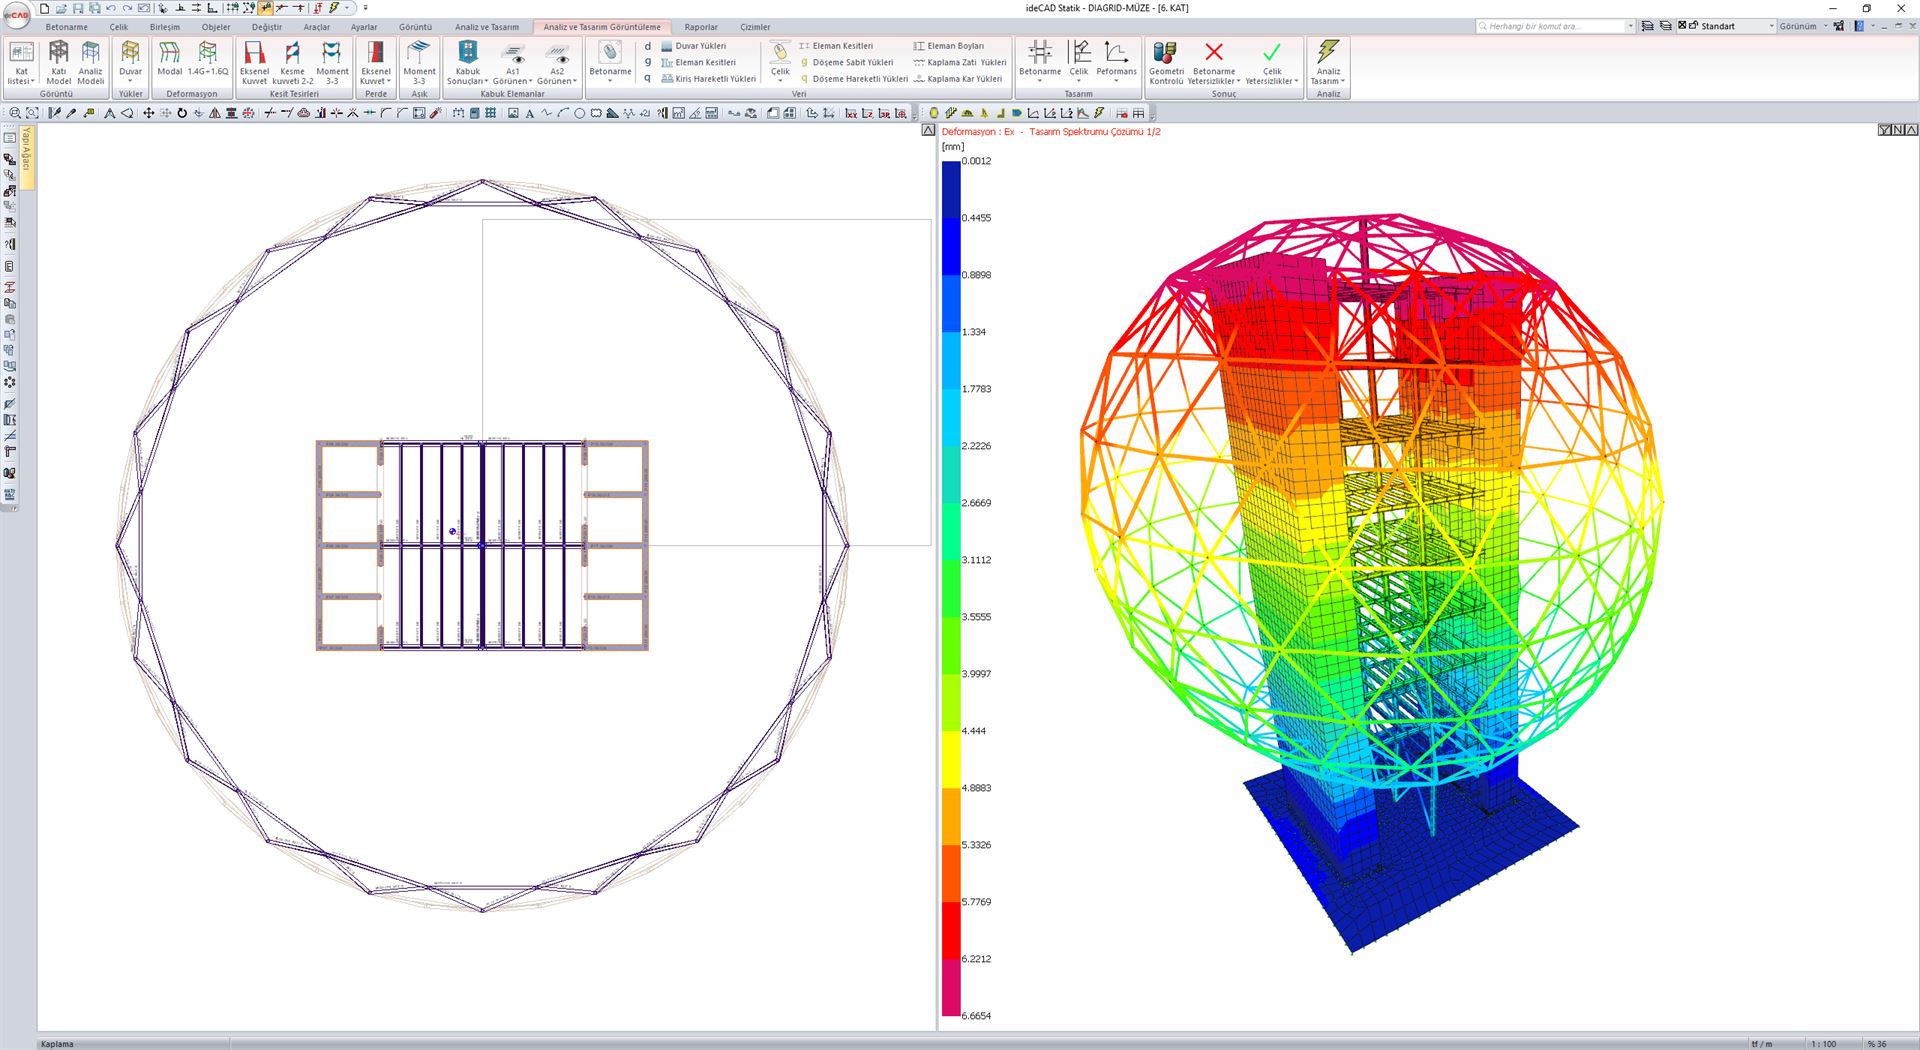Click the Analiz Tasarım lightning icon
This screenshot has width=1920, height=1050.
tap(1328, 55)
